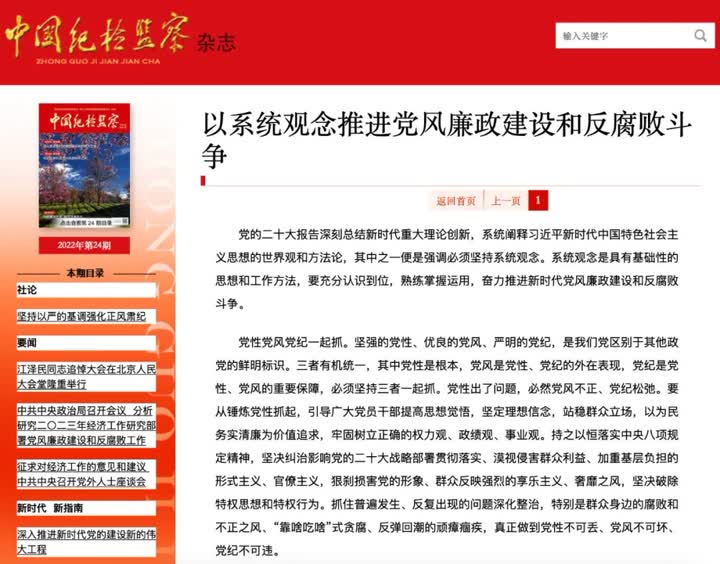Open 征求对经济工作的意见和建议 article link
The height and width of the screenshot is (564, 720).
(83, 474)
